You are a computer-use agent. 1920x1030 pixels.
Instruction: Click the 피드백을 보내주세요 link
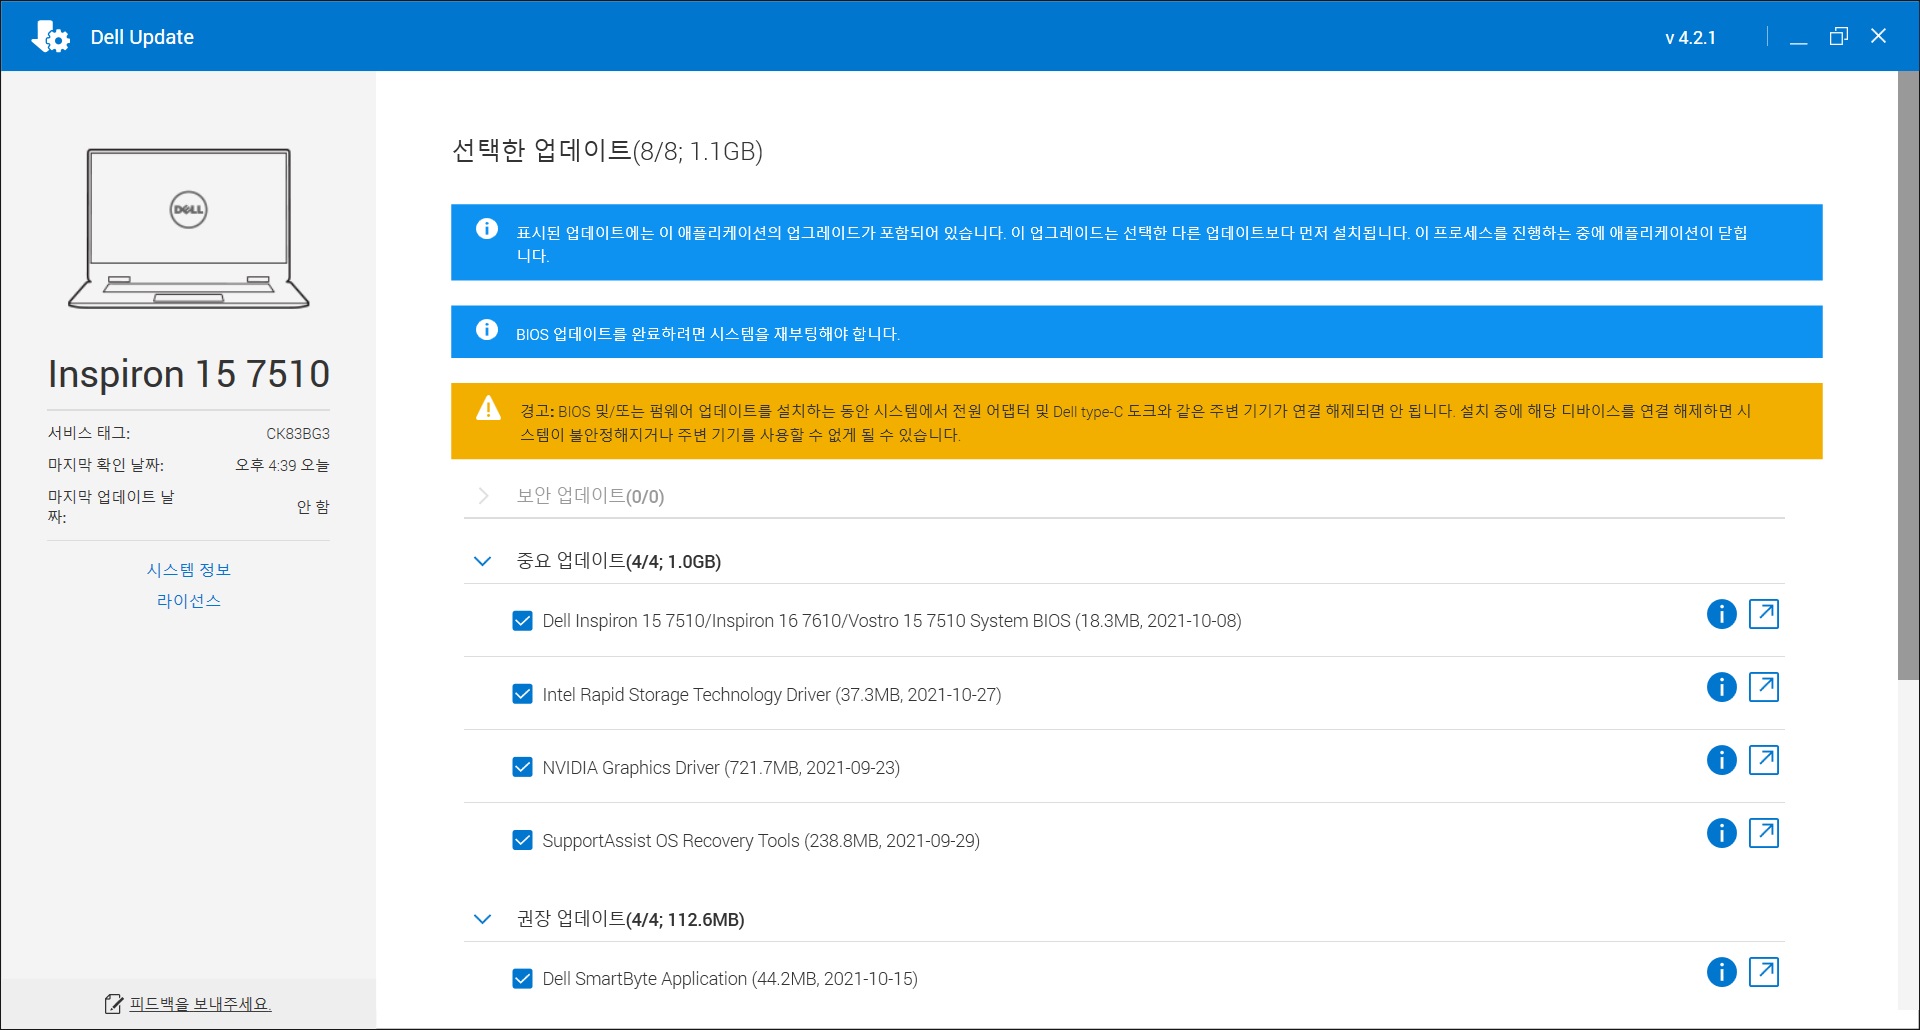coord(200,1004)
